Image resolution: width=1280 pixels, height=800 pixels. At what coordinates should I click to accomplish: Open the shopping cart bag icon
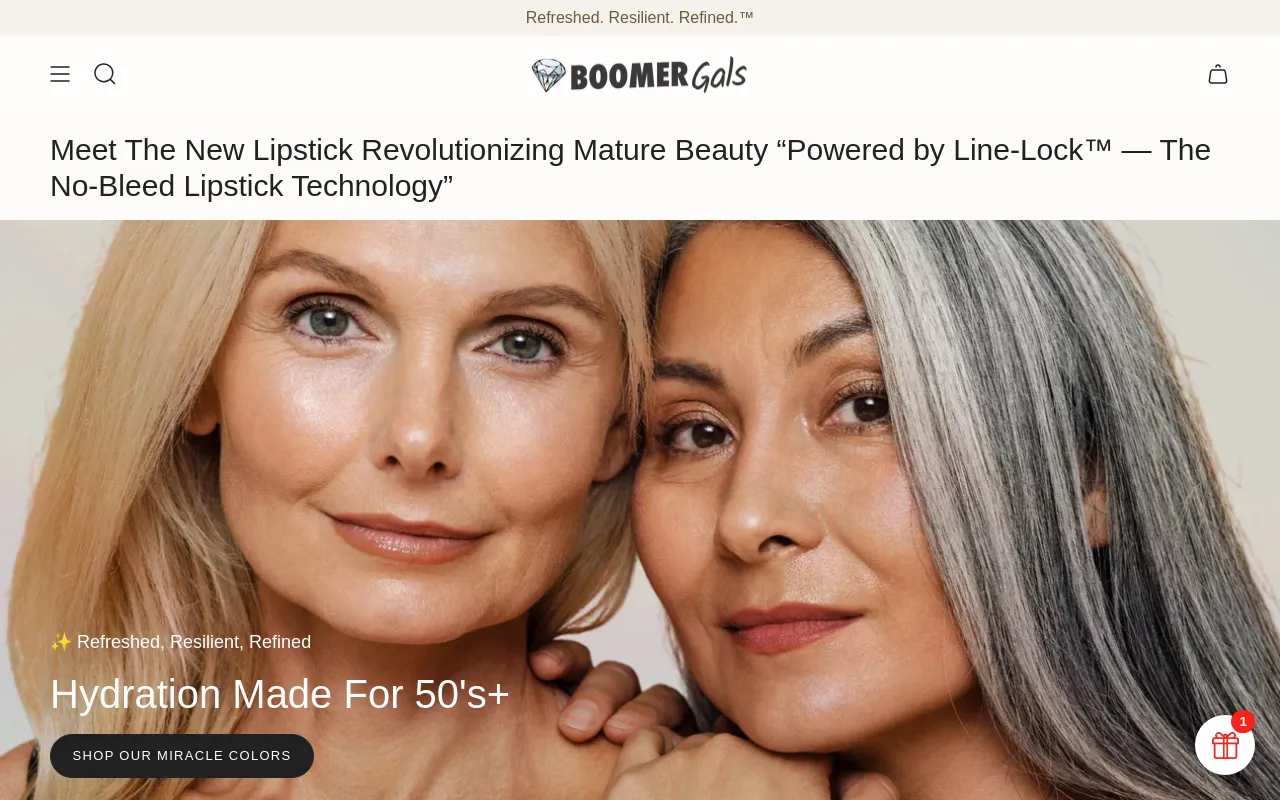(1218, 74)
